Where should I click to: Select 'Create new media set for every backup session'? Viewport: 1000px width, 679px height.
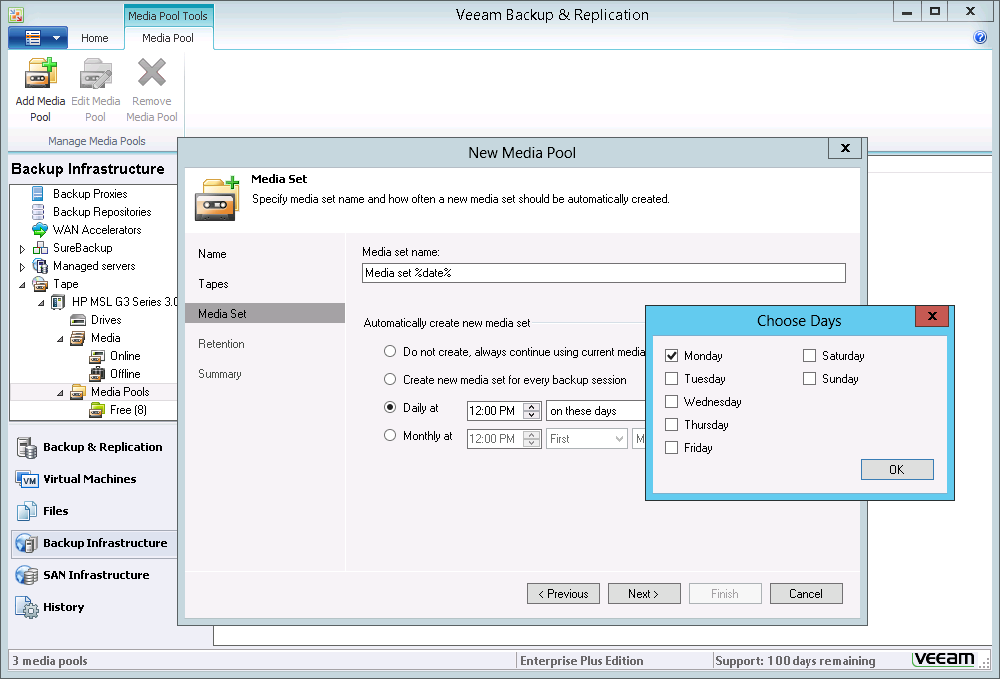(x=390, y=379)
